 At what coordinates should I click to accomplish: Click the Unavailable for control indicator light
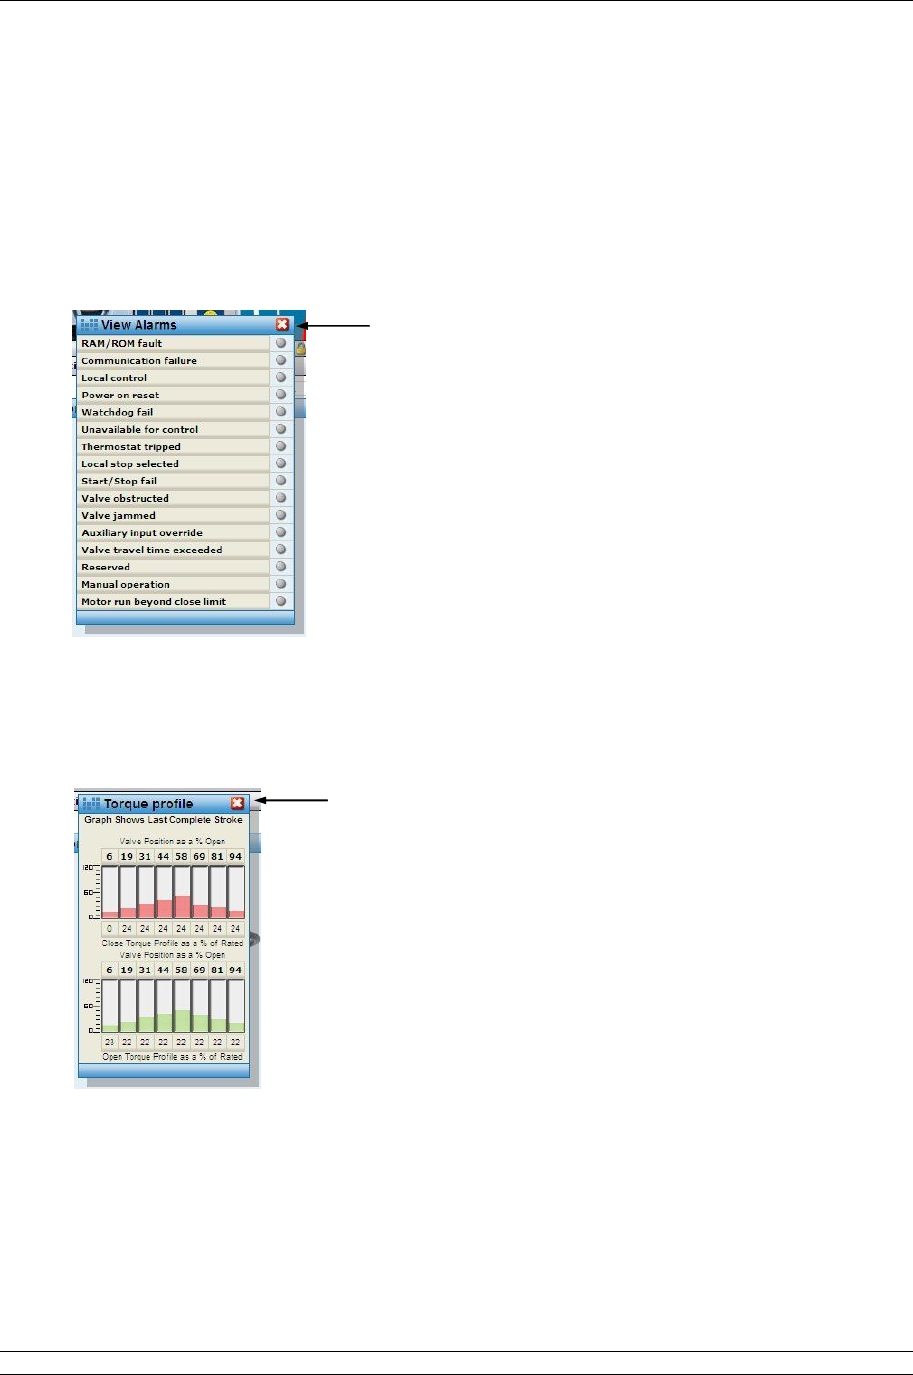point(281,429)
